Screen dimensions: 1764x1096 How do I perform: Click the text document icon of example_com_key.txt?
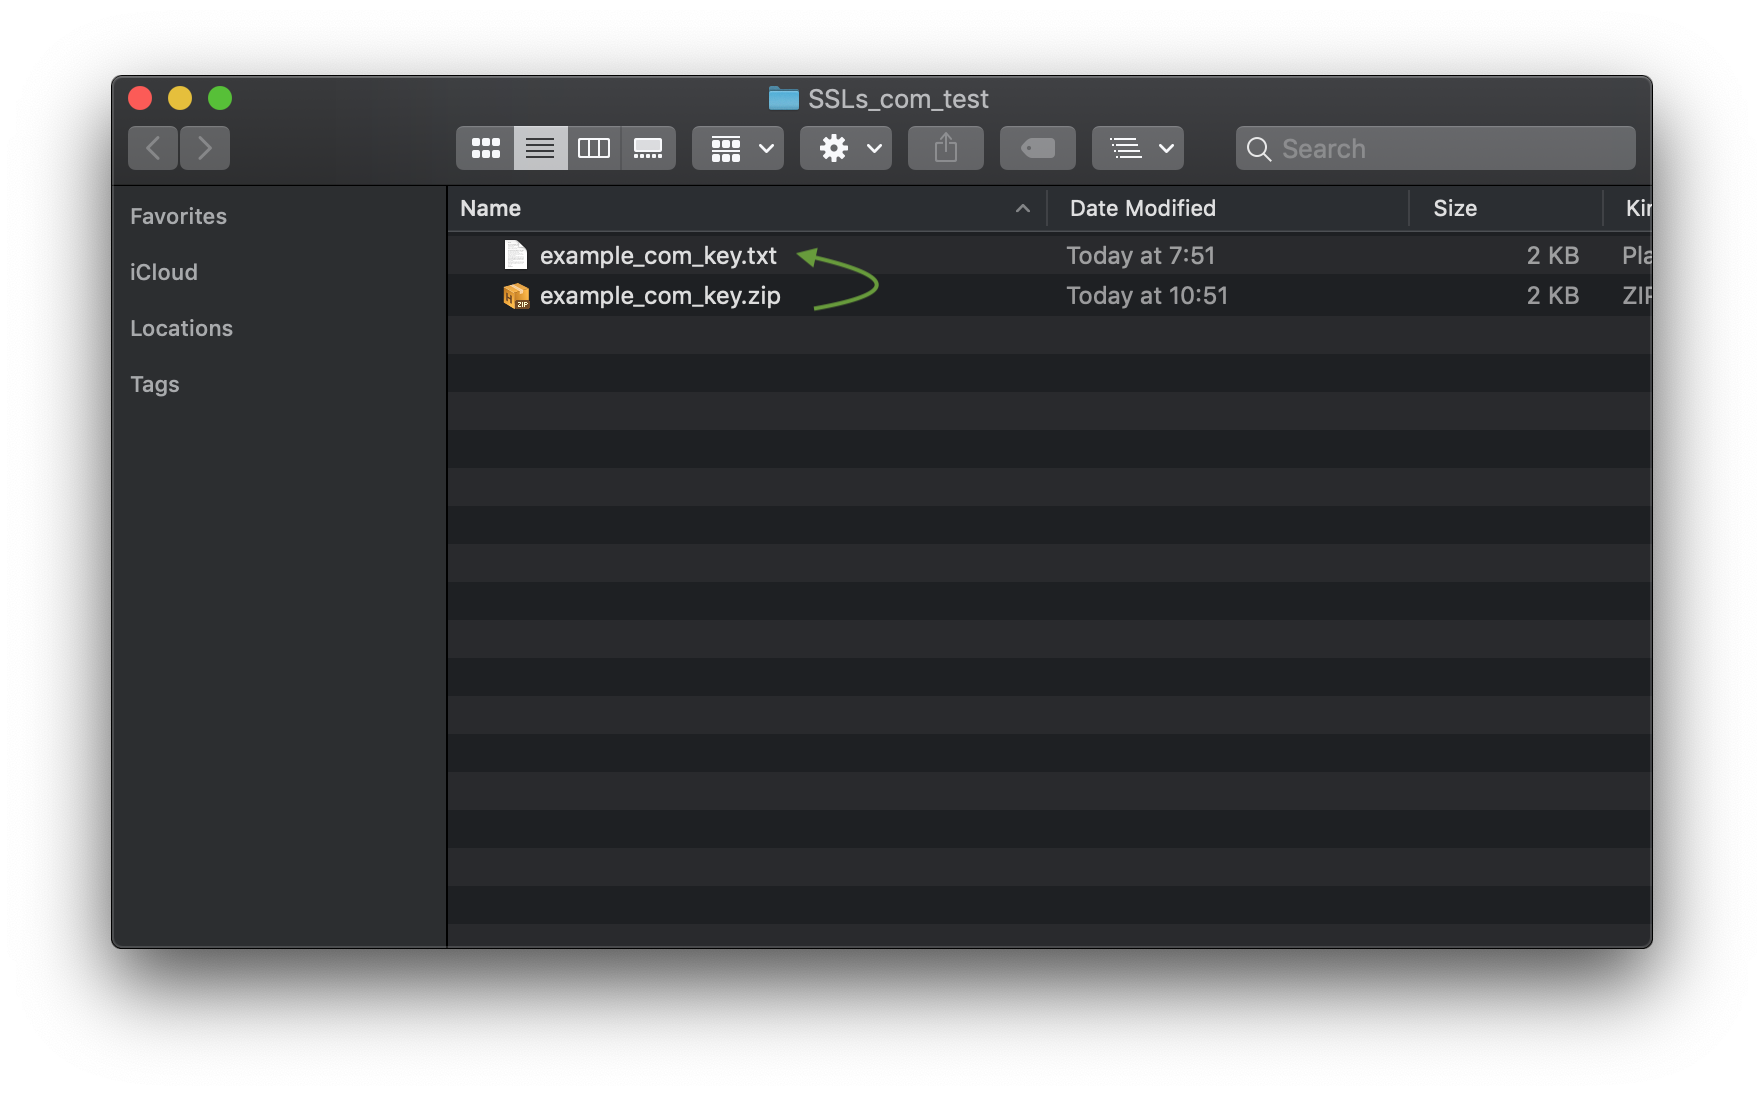[516, 255]
